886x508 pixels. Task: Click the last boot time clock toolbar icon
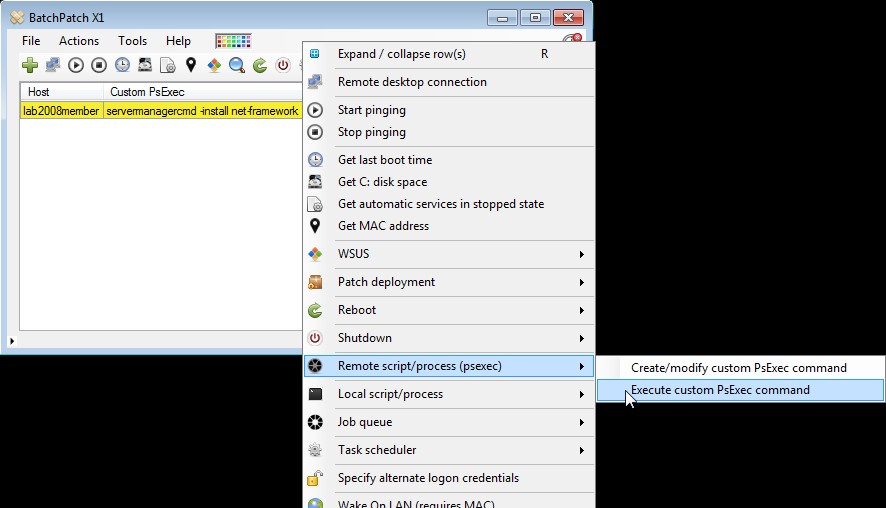coord(122,65)
